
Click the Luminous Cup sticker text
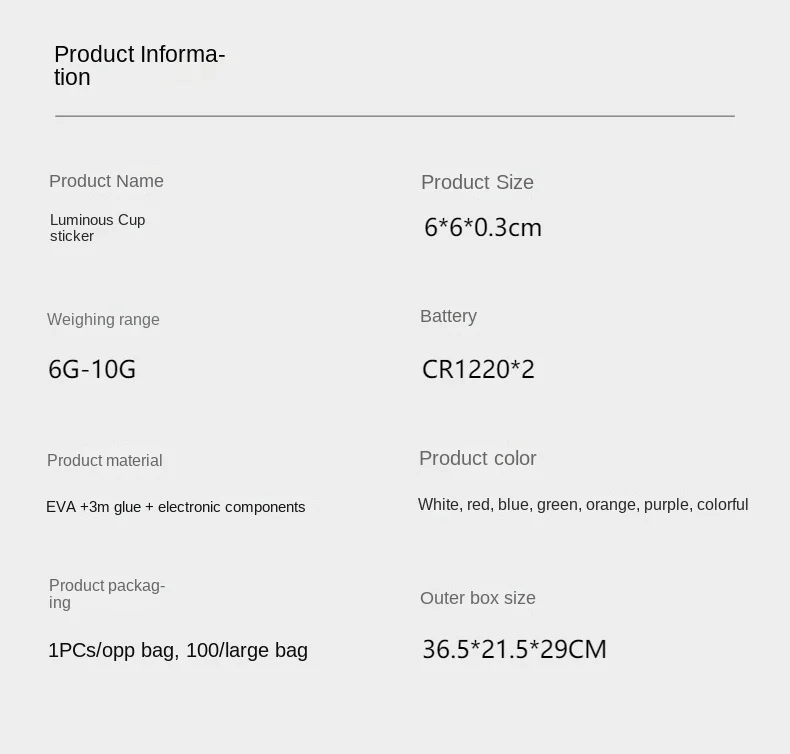coord(97,228)
